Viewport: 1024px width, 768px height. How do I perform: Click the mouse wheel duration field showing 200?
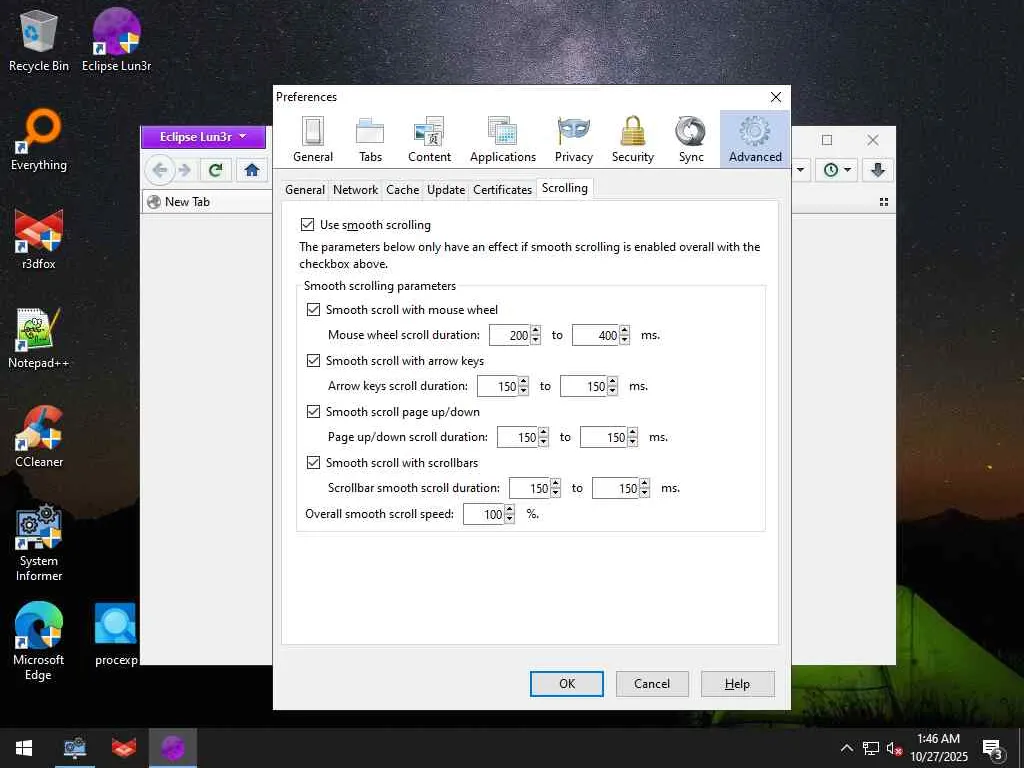[x=509, y=335]
